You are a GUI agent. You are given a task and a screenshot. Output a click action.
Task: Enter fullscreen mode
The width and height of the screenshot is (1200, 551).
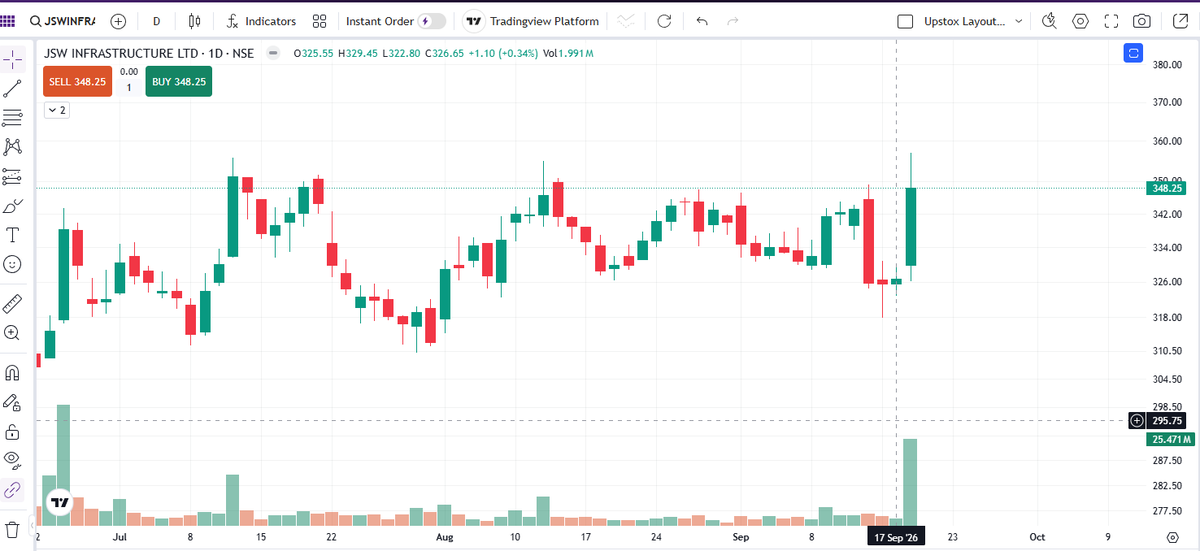pyautogui.click(x=1111, y=21)
